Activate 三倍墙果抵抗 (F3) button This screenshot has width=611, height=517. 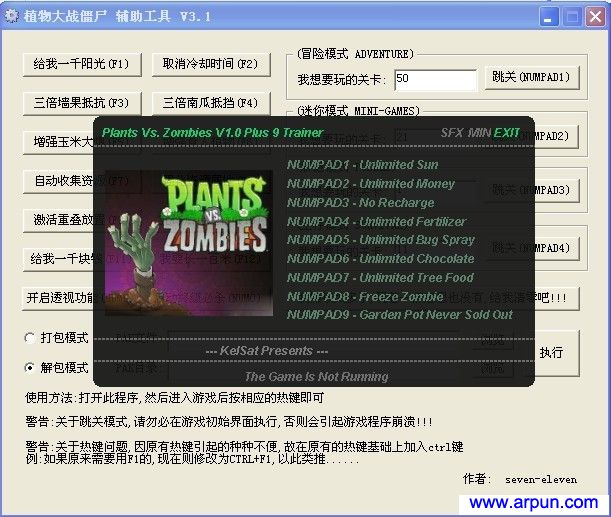click(x=82, y=103)
